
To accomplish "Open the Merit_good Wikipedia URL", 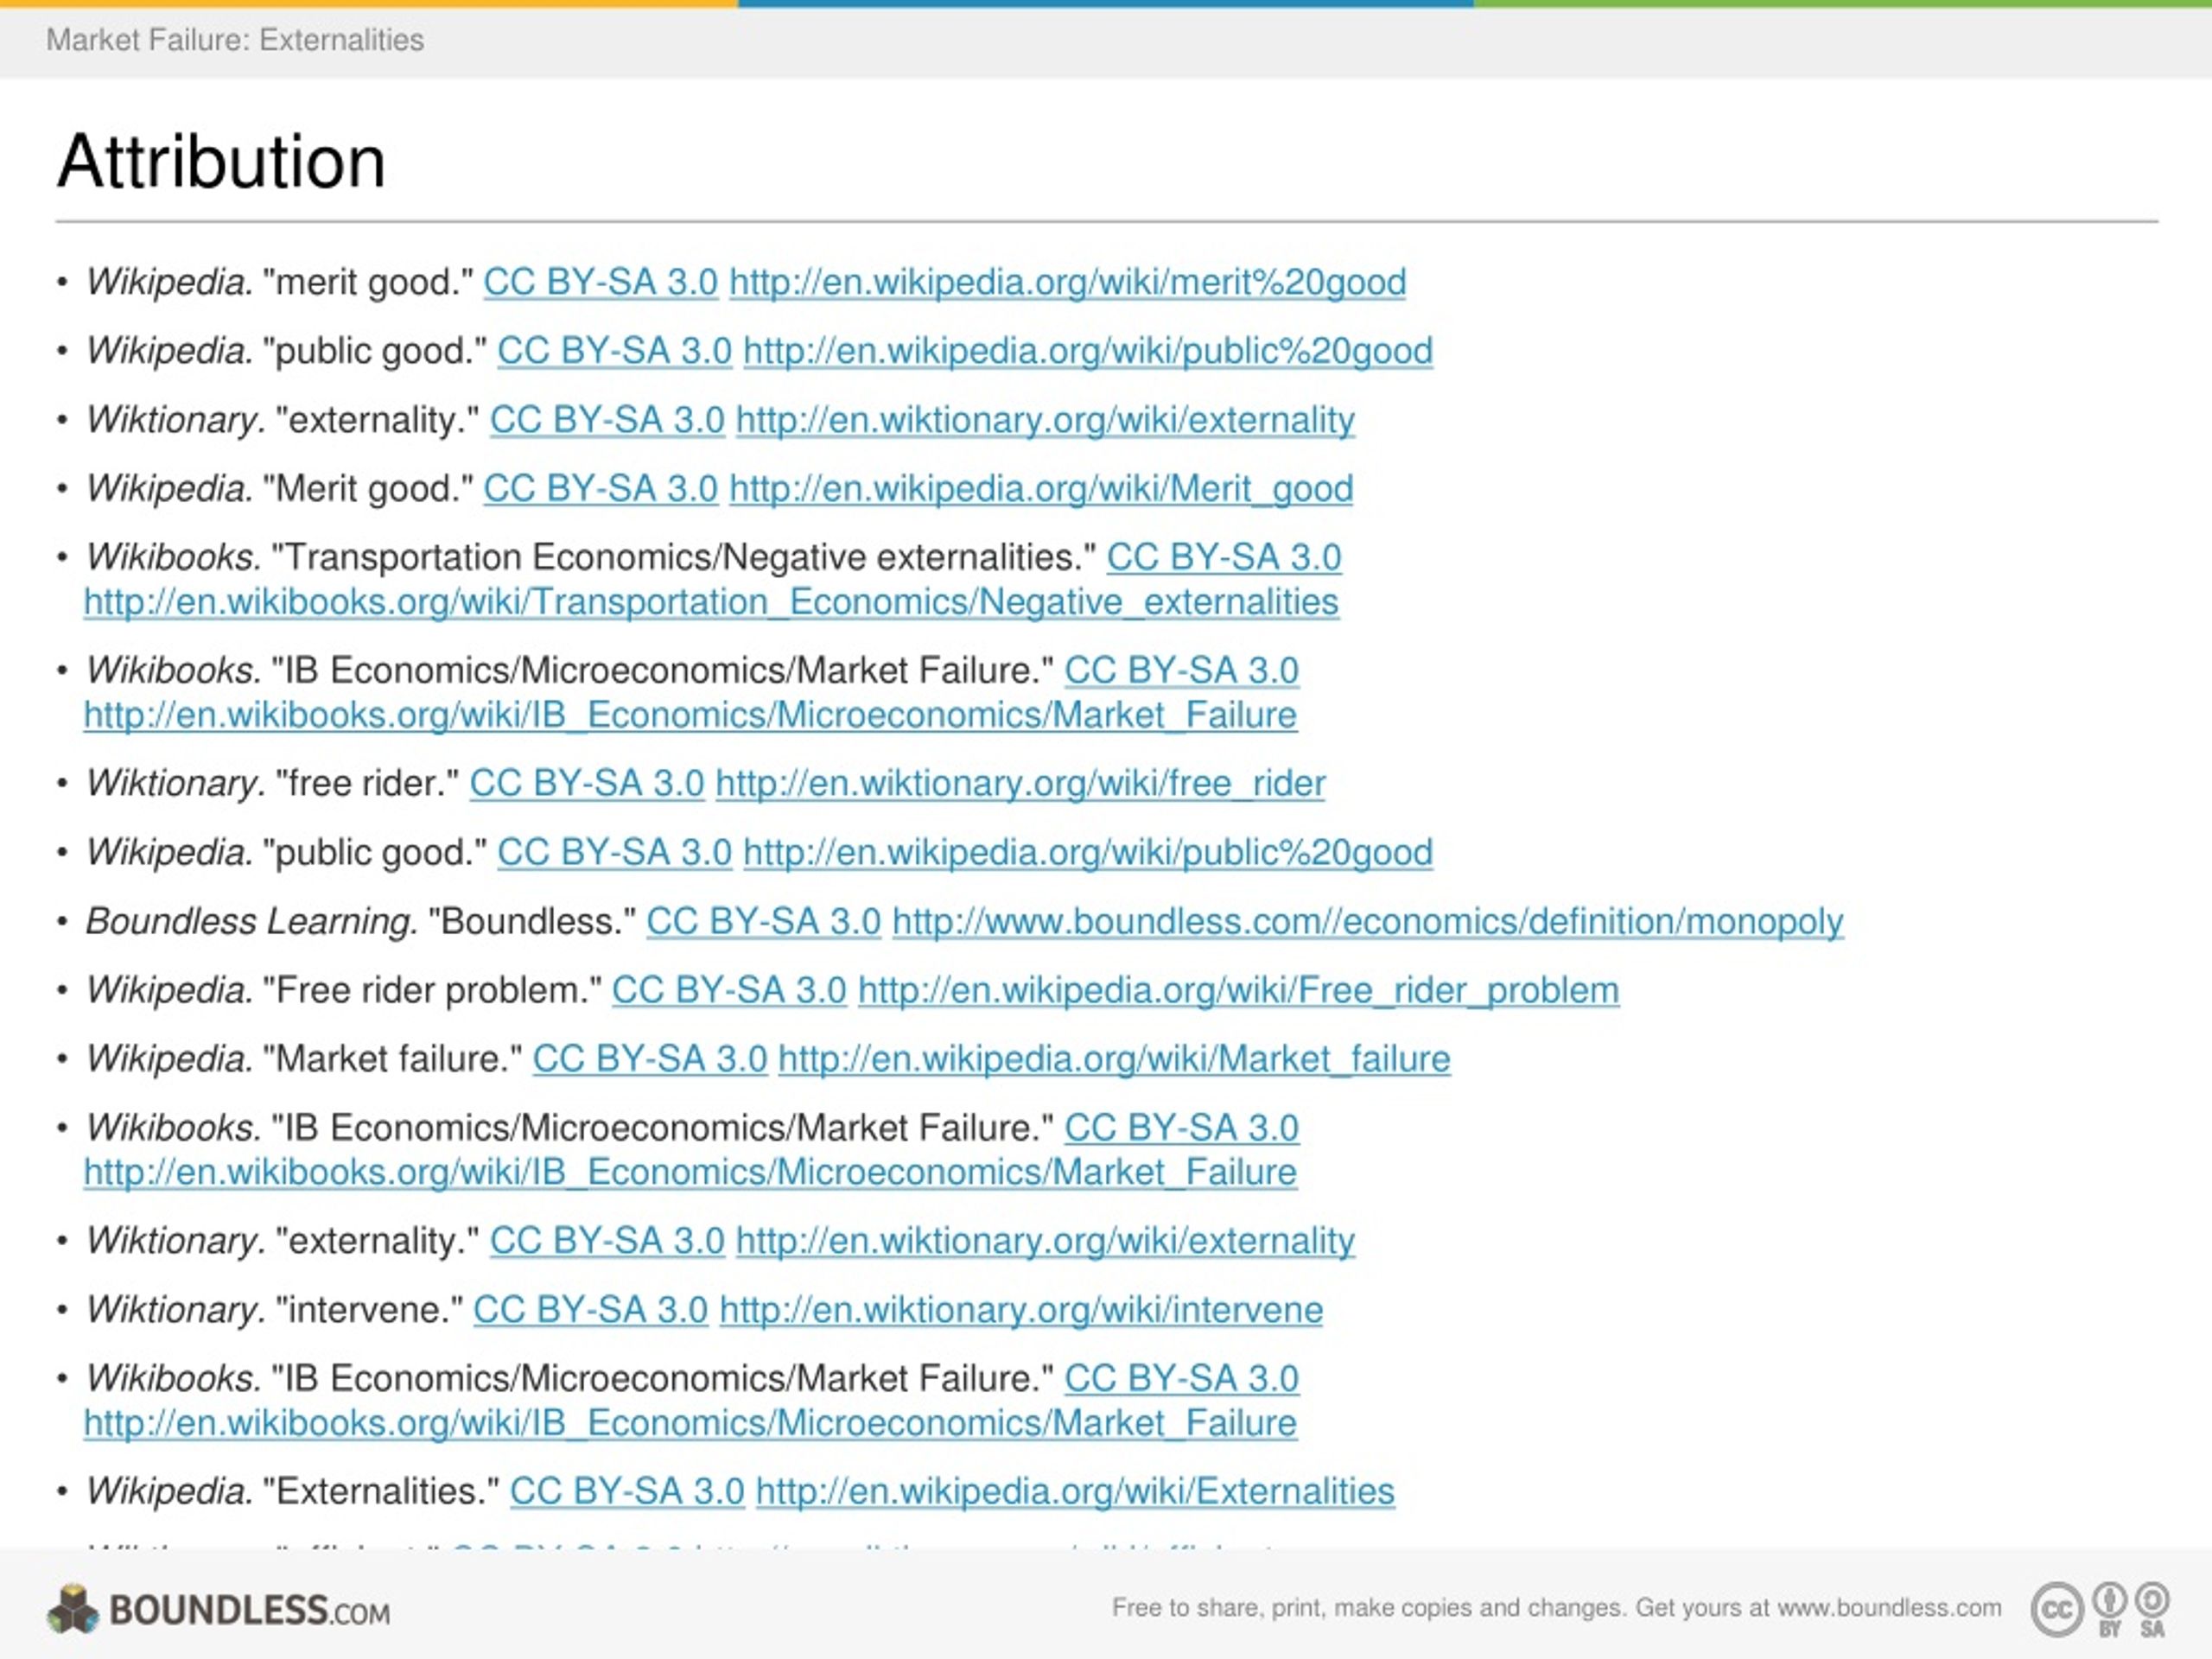I will pyautogui.click(x=1041, y=489).
